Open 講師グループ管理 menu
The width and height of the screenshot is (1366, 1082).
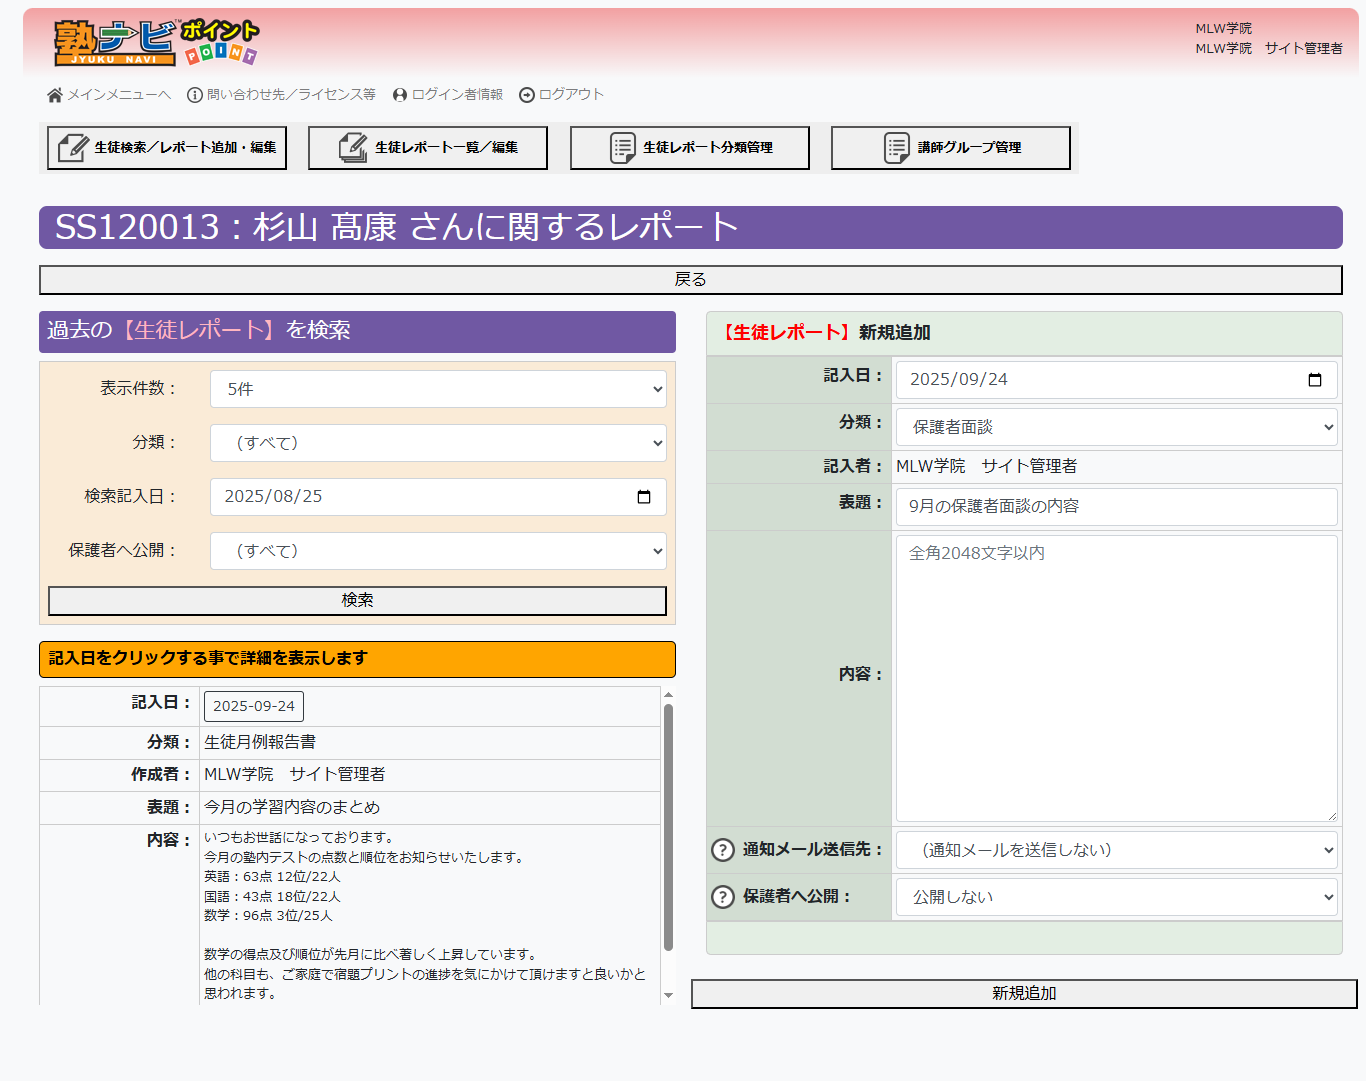click(x=951, y=148)
